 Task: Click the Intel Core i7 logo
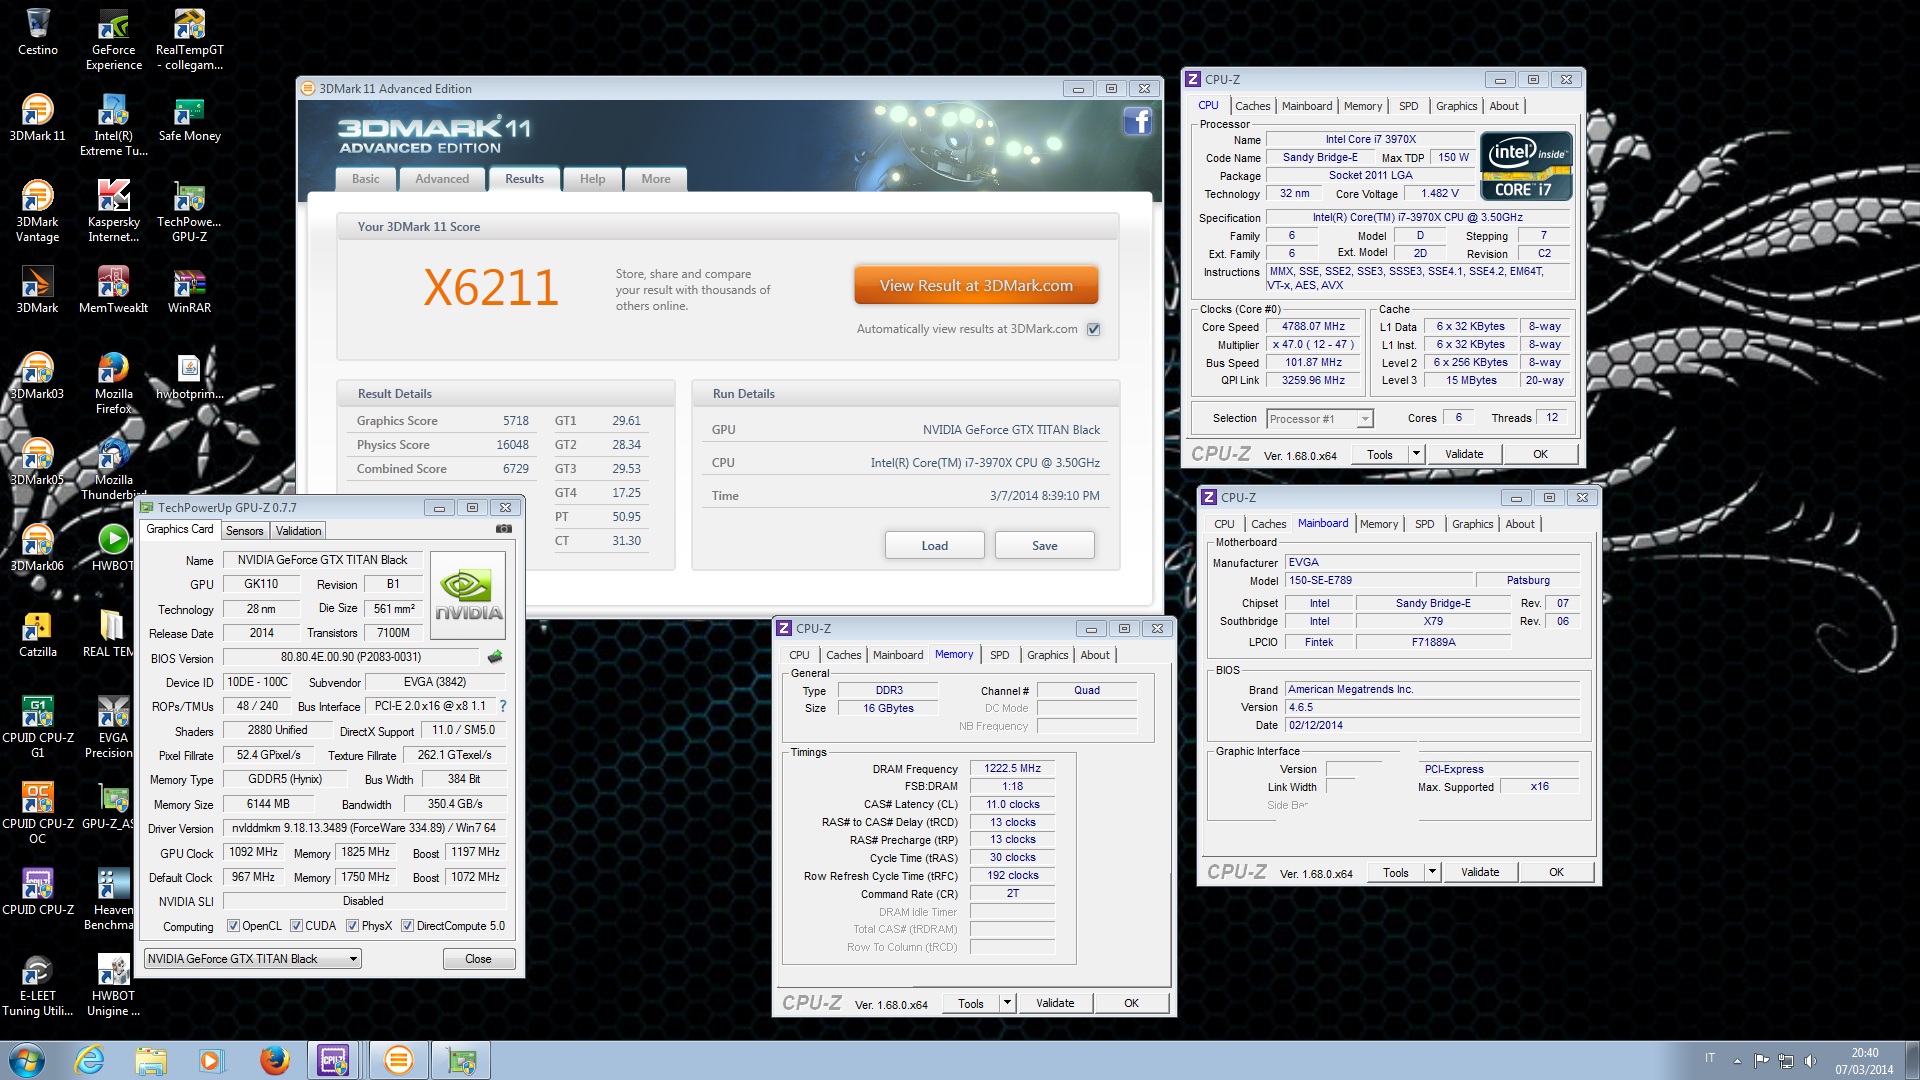1526,167
